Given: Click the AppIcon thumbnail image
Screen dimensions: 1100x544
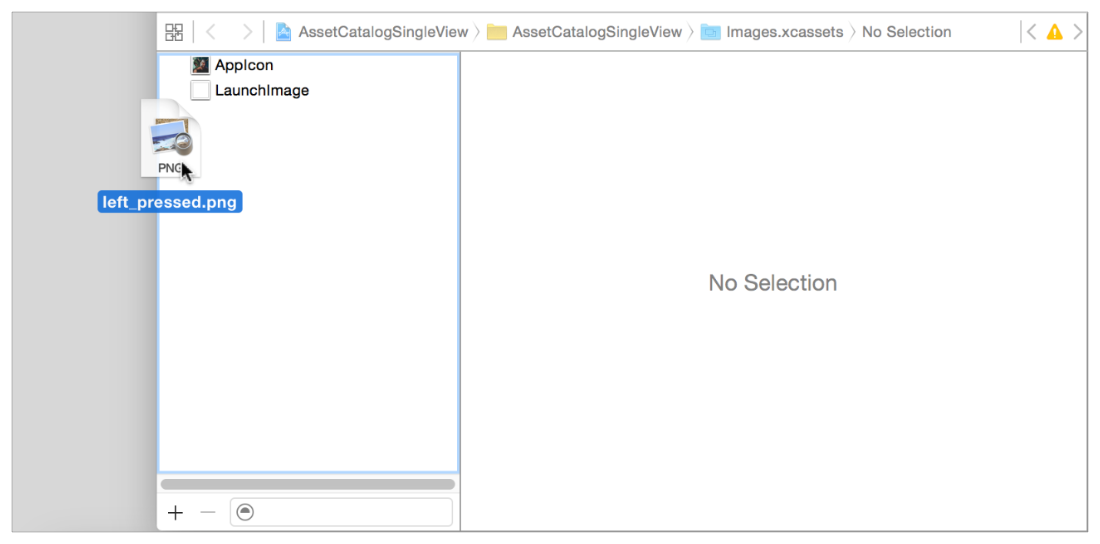Looking at the screenshot, I should (200, 65).
